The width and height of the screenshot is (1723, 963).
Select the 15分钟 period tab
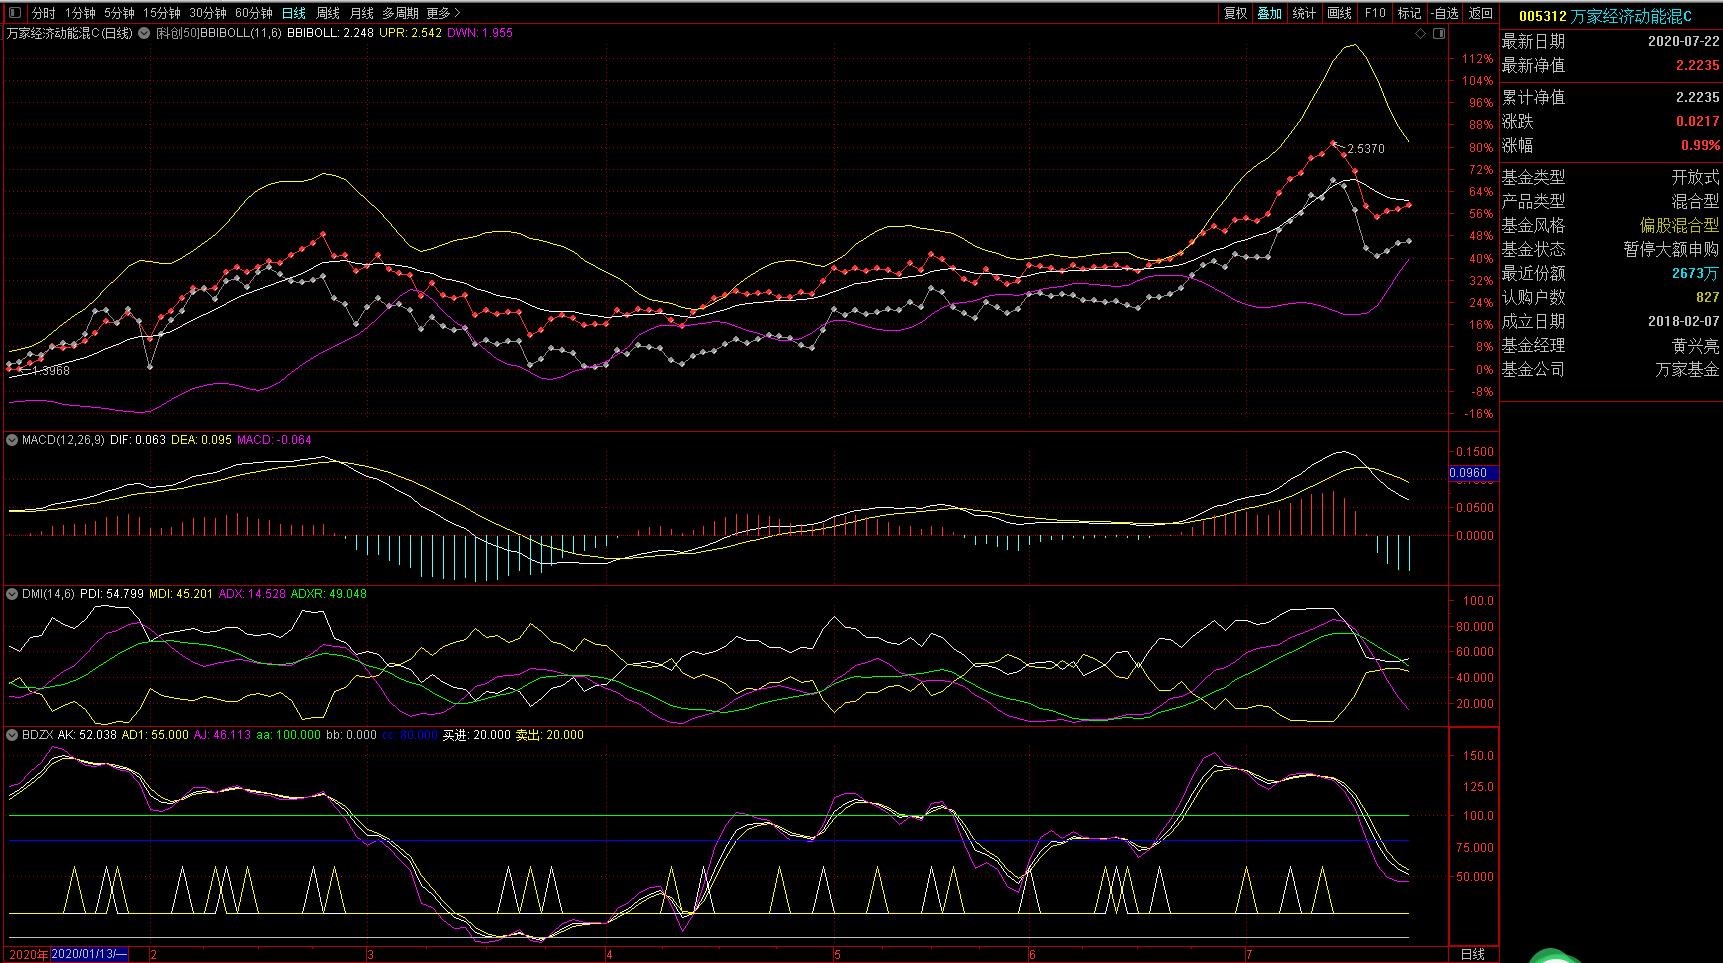(161, 13)
